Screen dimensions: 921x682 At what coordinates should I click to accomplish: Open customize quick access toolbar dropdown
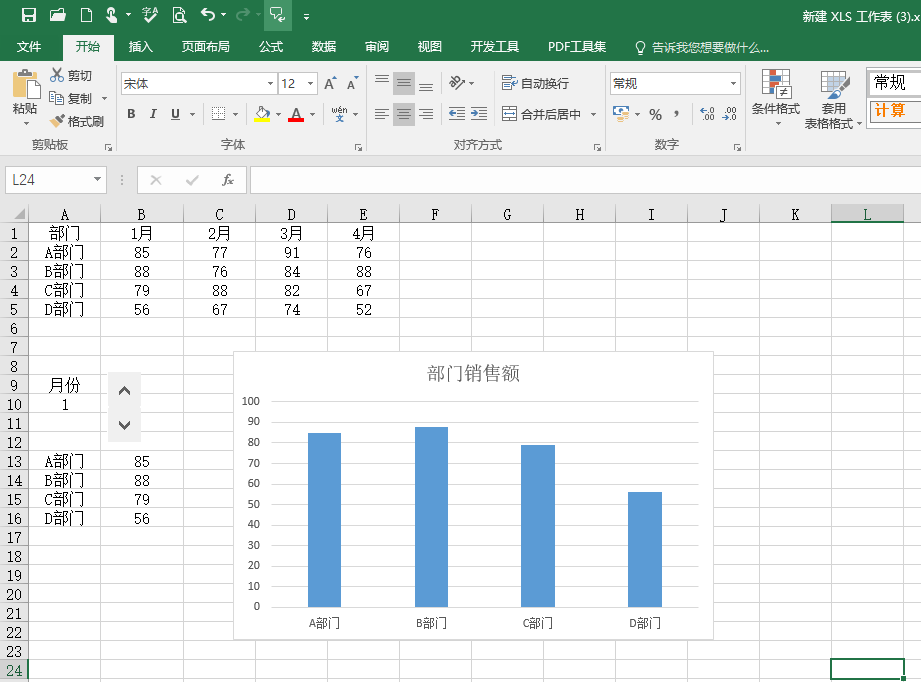[x=306, y=16]
